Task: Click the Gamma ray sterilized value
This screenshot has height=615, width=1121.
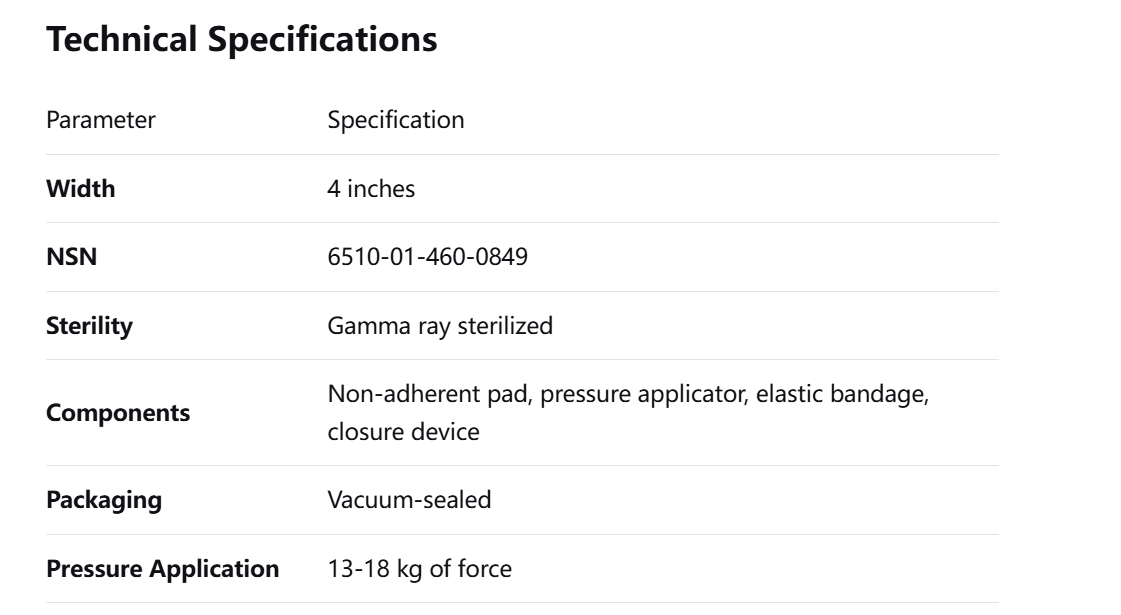Action: [x=440, y=326]
